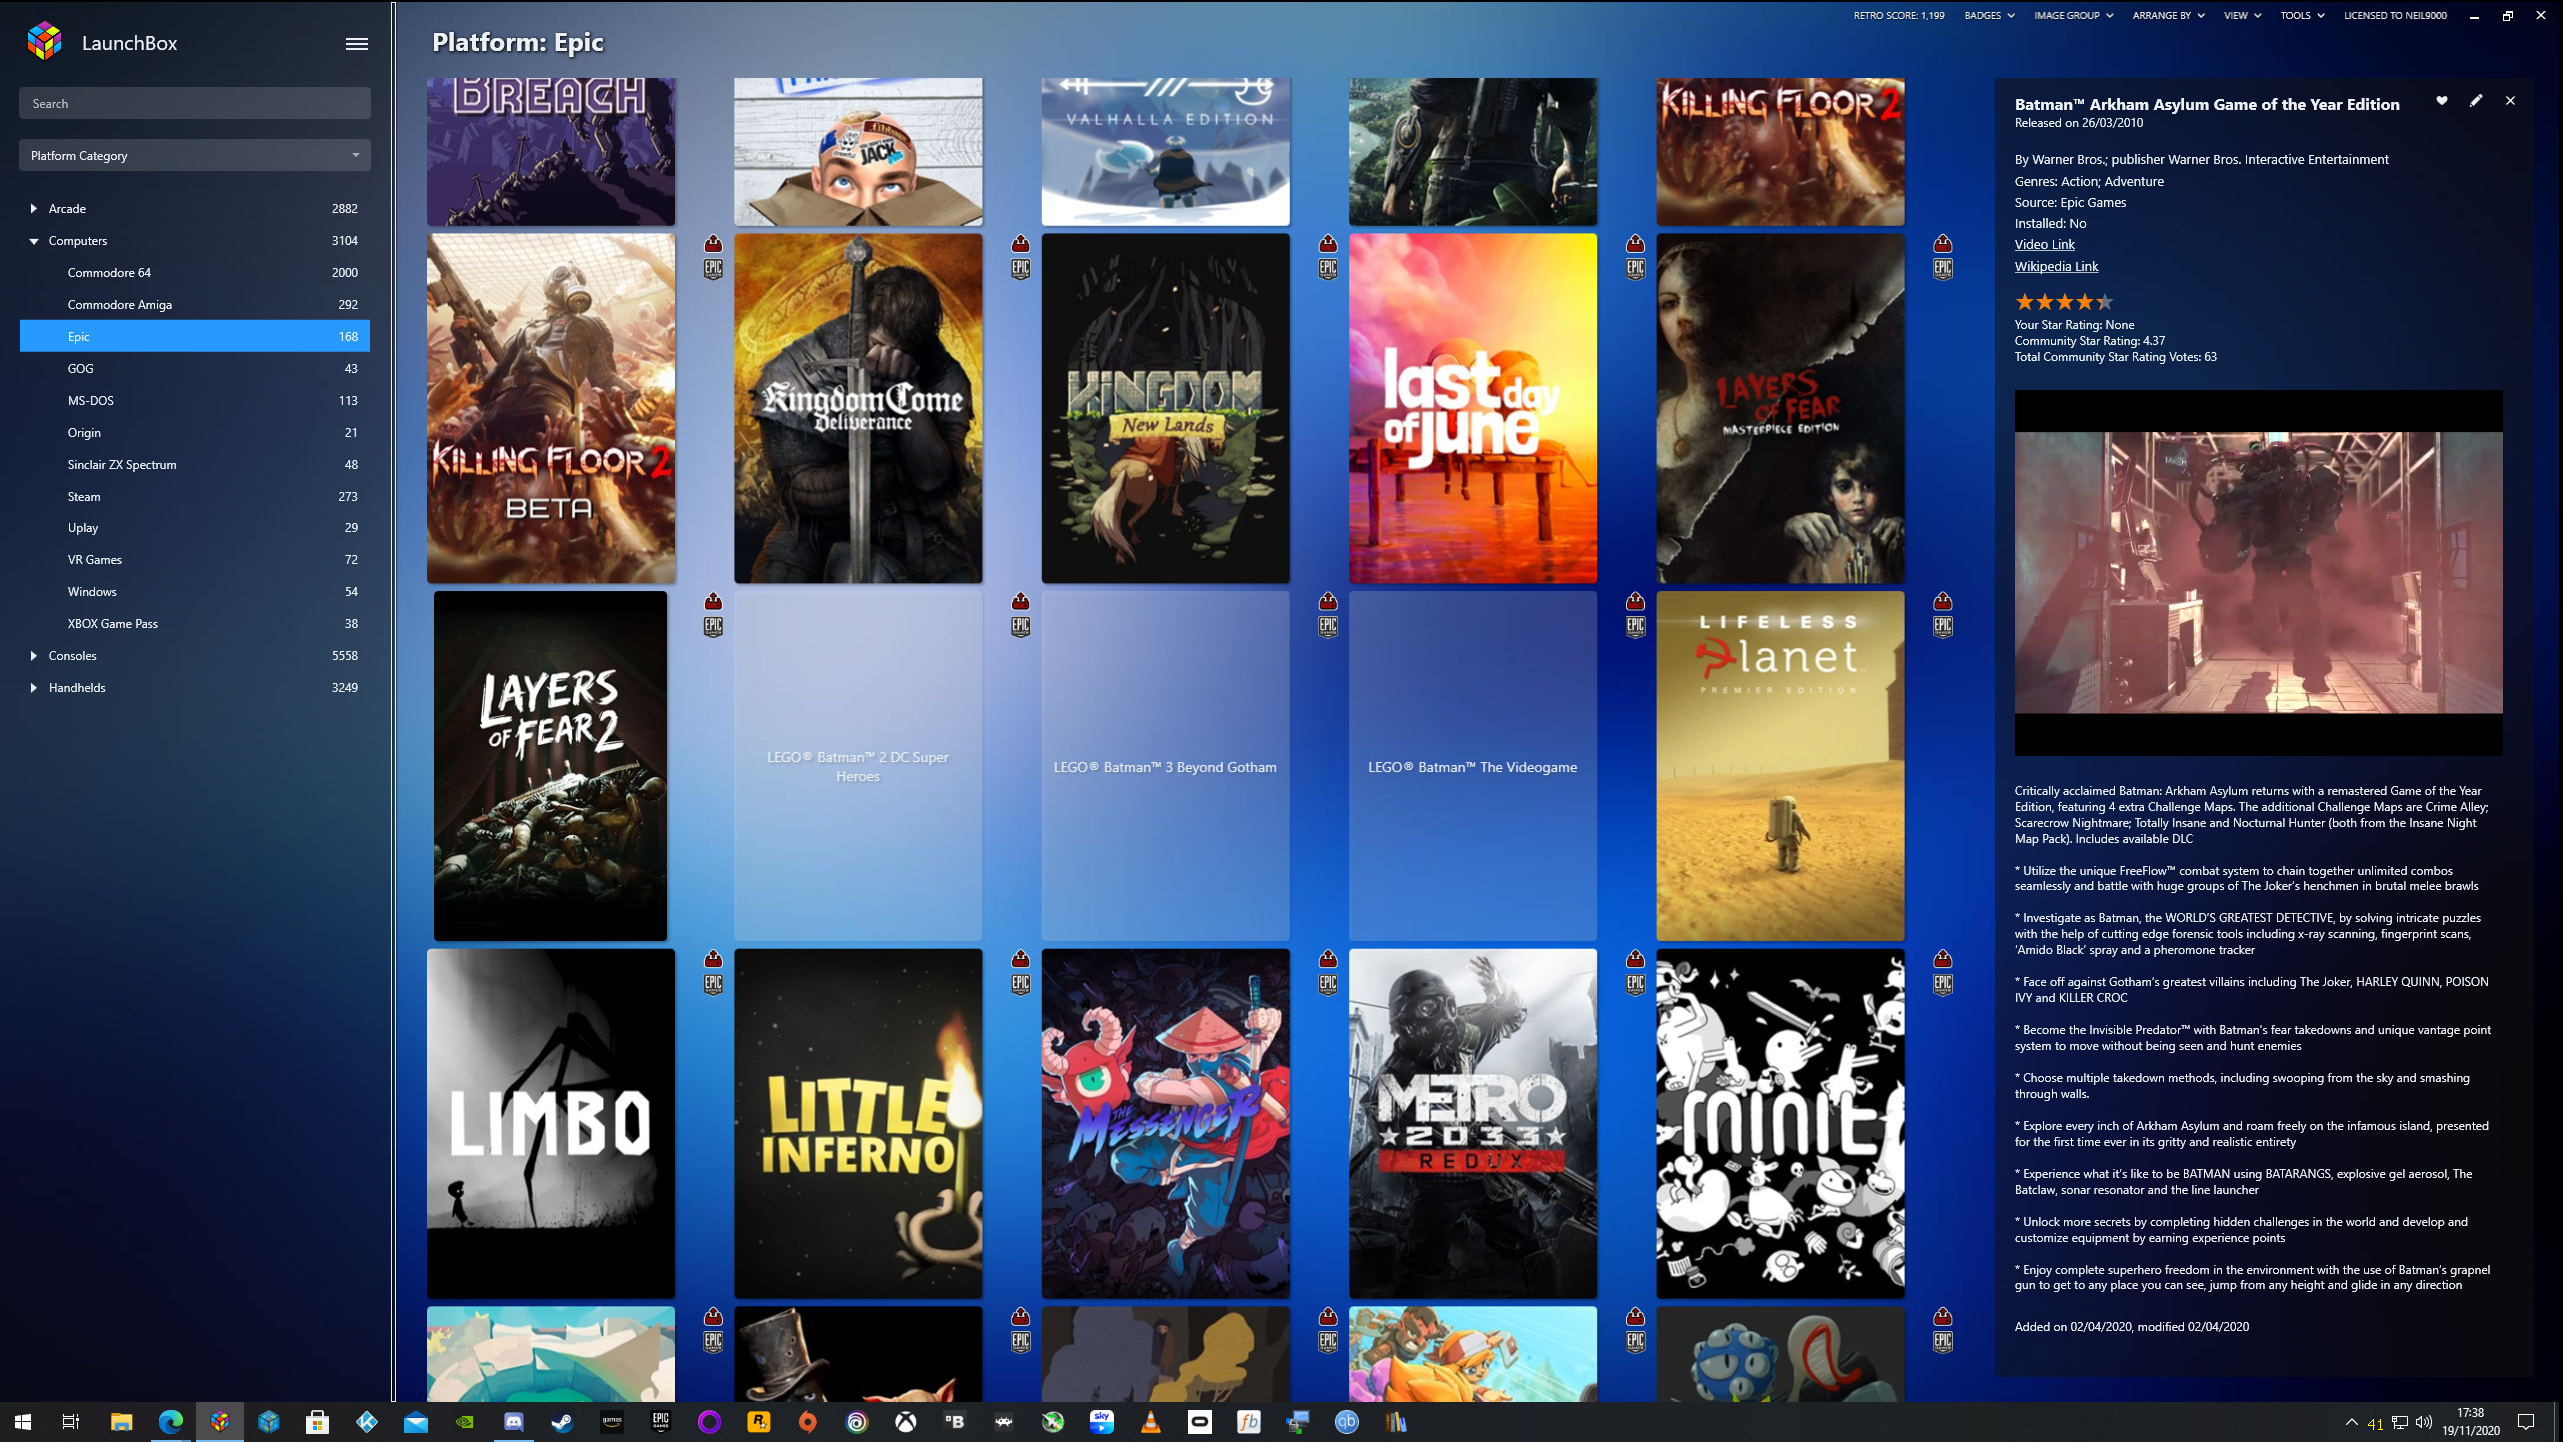Open Kodi from the taskbar
This screenshot has width=2563, height=1442.
pyautogui.click(x=366, y=1421)
